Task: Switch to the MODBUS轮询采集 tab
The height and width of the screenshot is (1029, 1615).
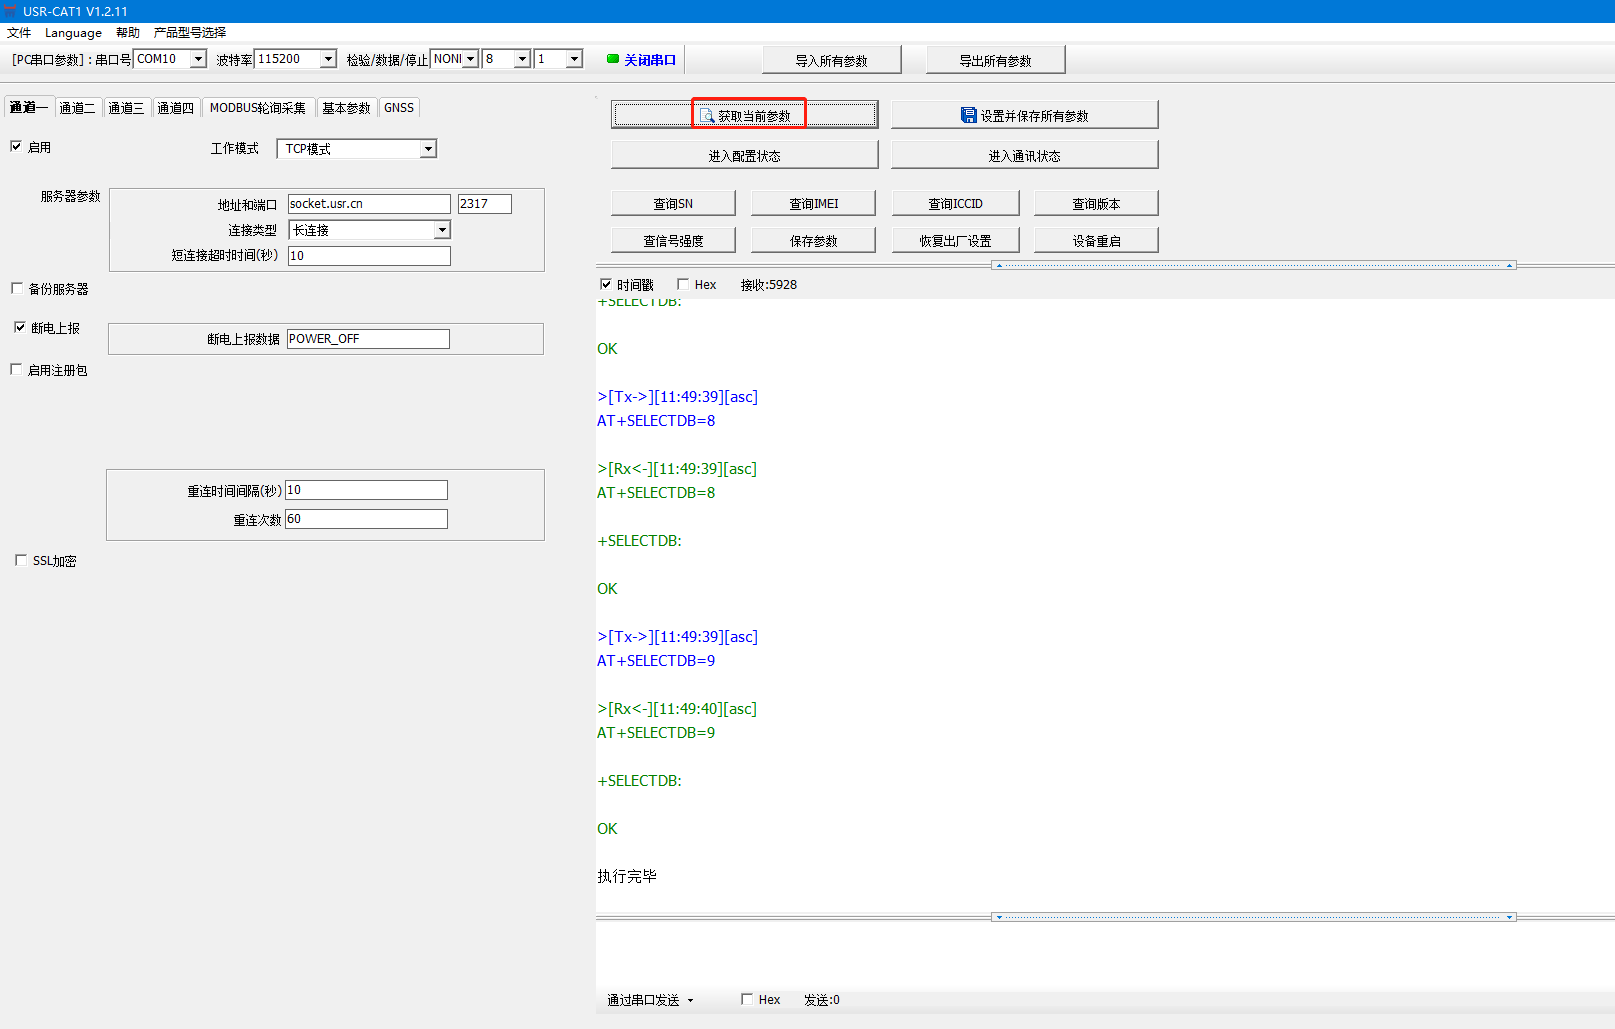Action: click(257, 108)
